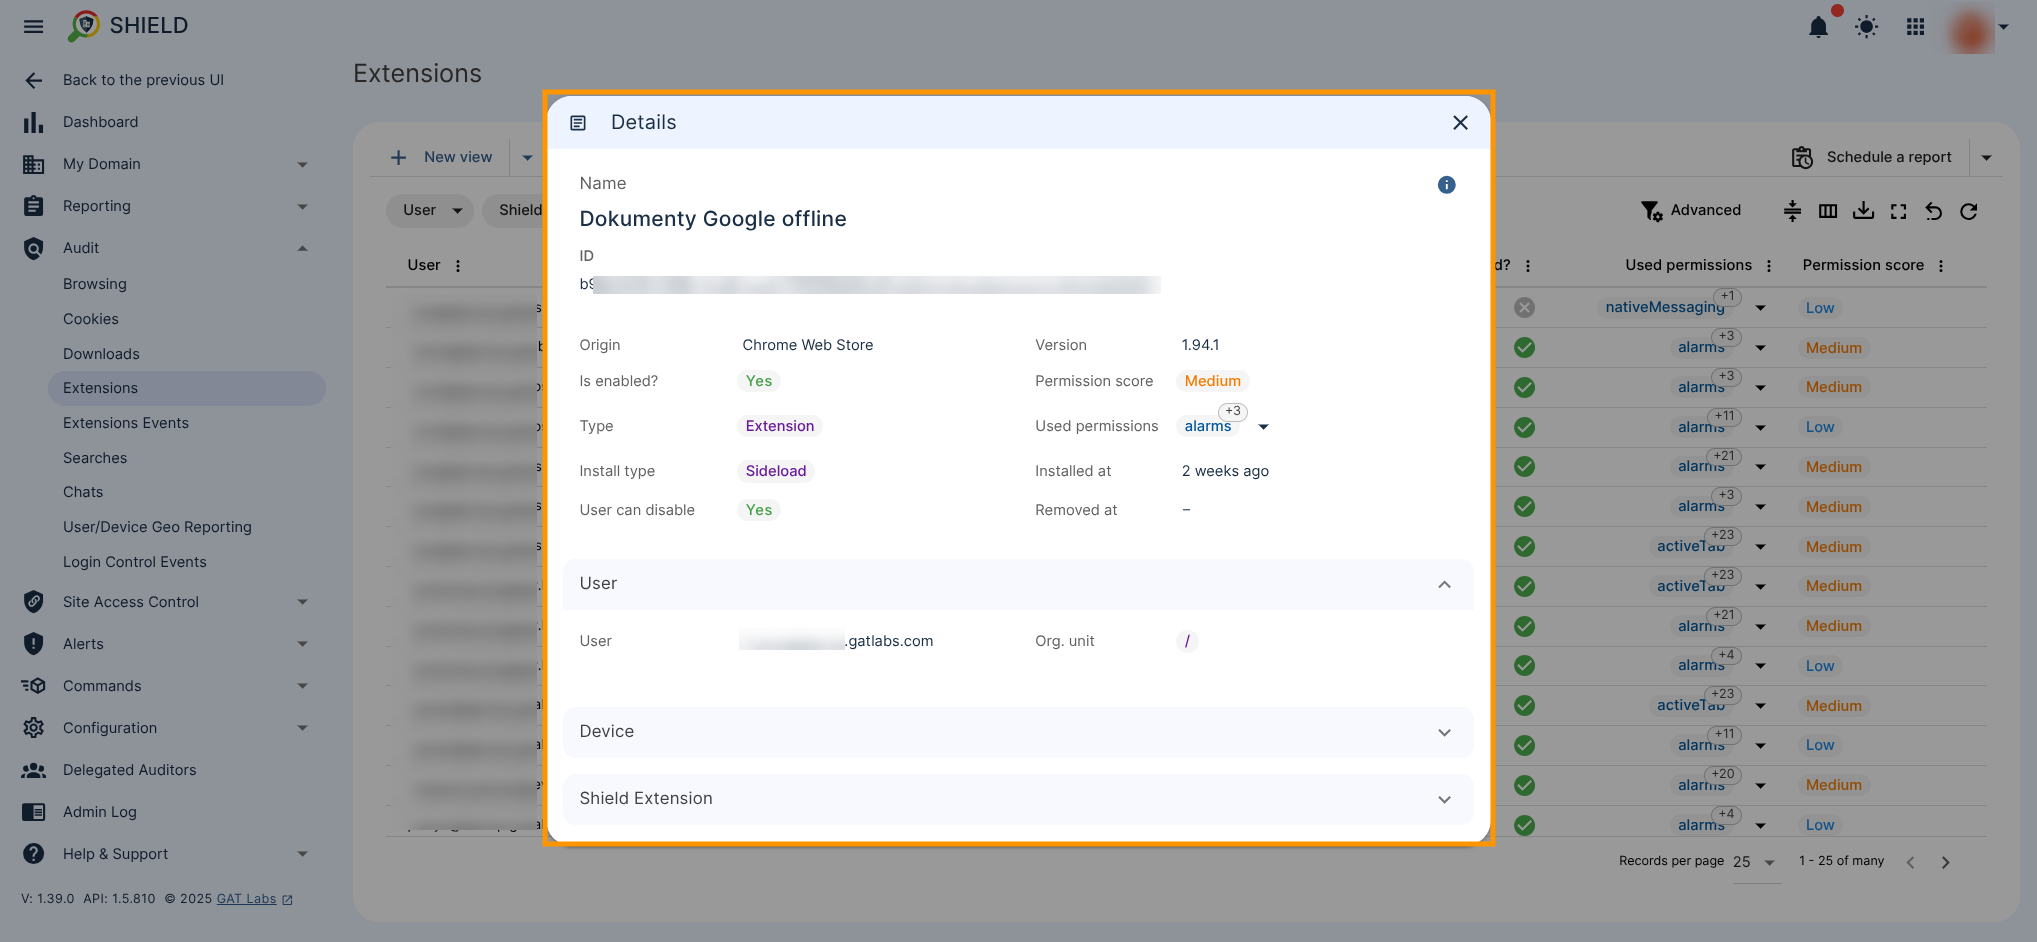Click the SHIELD logo icon
The height and width of the screenshot is (942, 2037).
click(x=84, y=26)
